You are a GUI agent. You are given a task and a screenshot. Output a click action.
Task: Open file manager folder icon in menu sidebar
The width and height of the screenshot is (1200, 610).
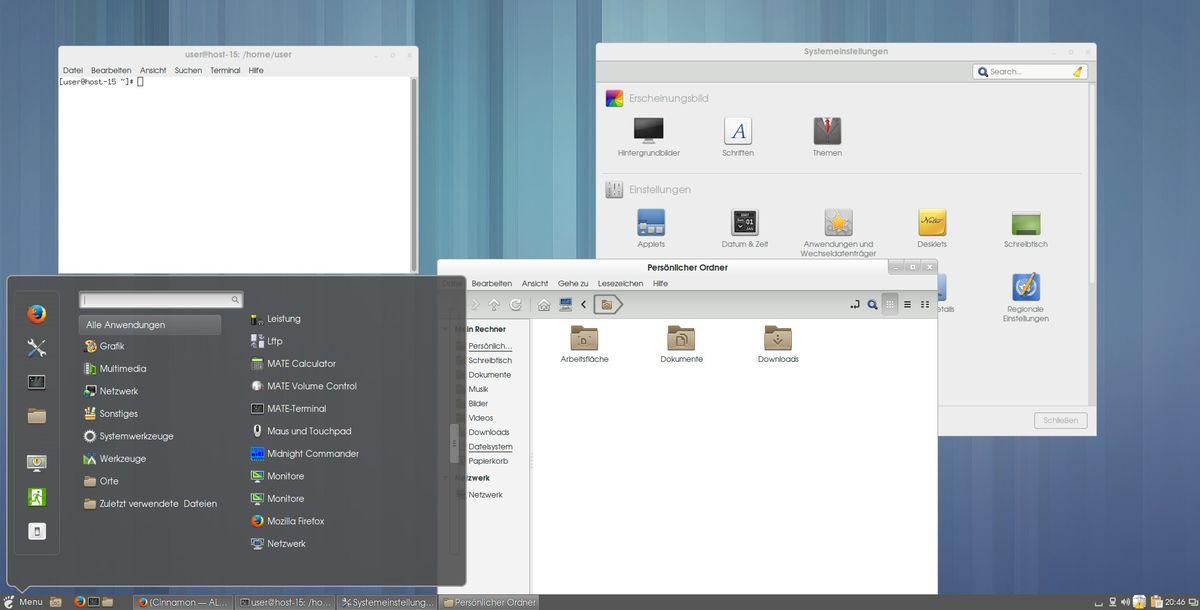tap(37, 415)
